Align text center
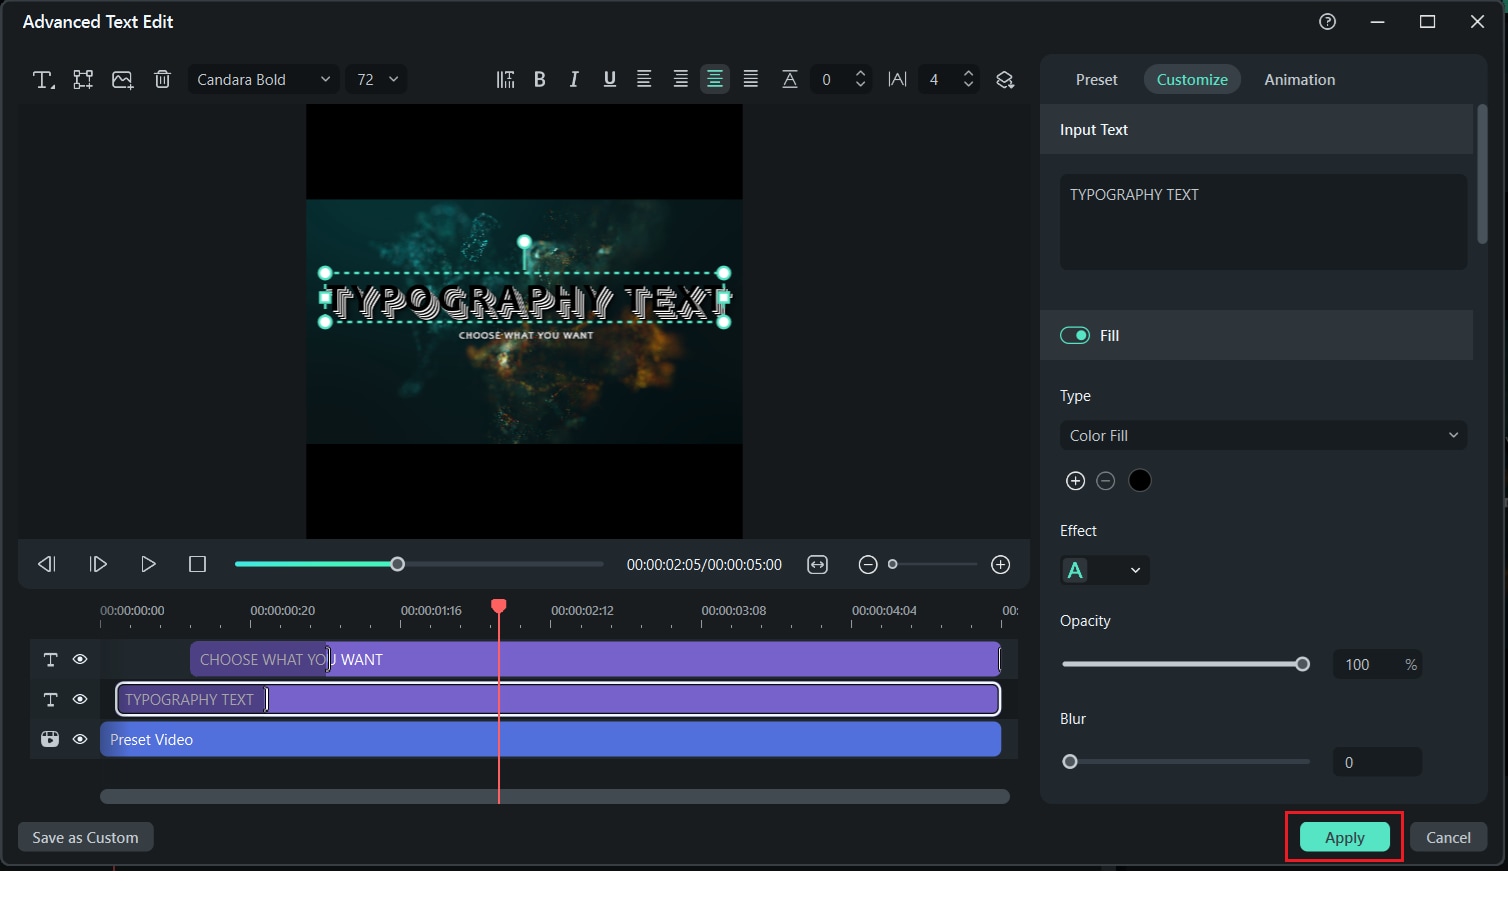This screenshot has width=1508, height=900. tap(715, 79)
